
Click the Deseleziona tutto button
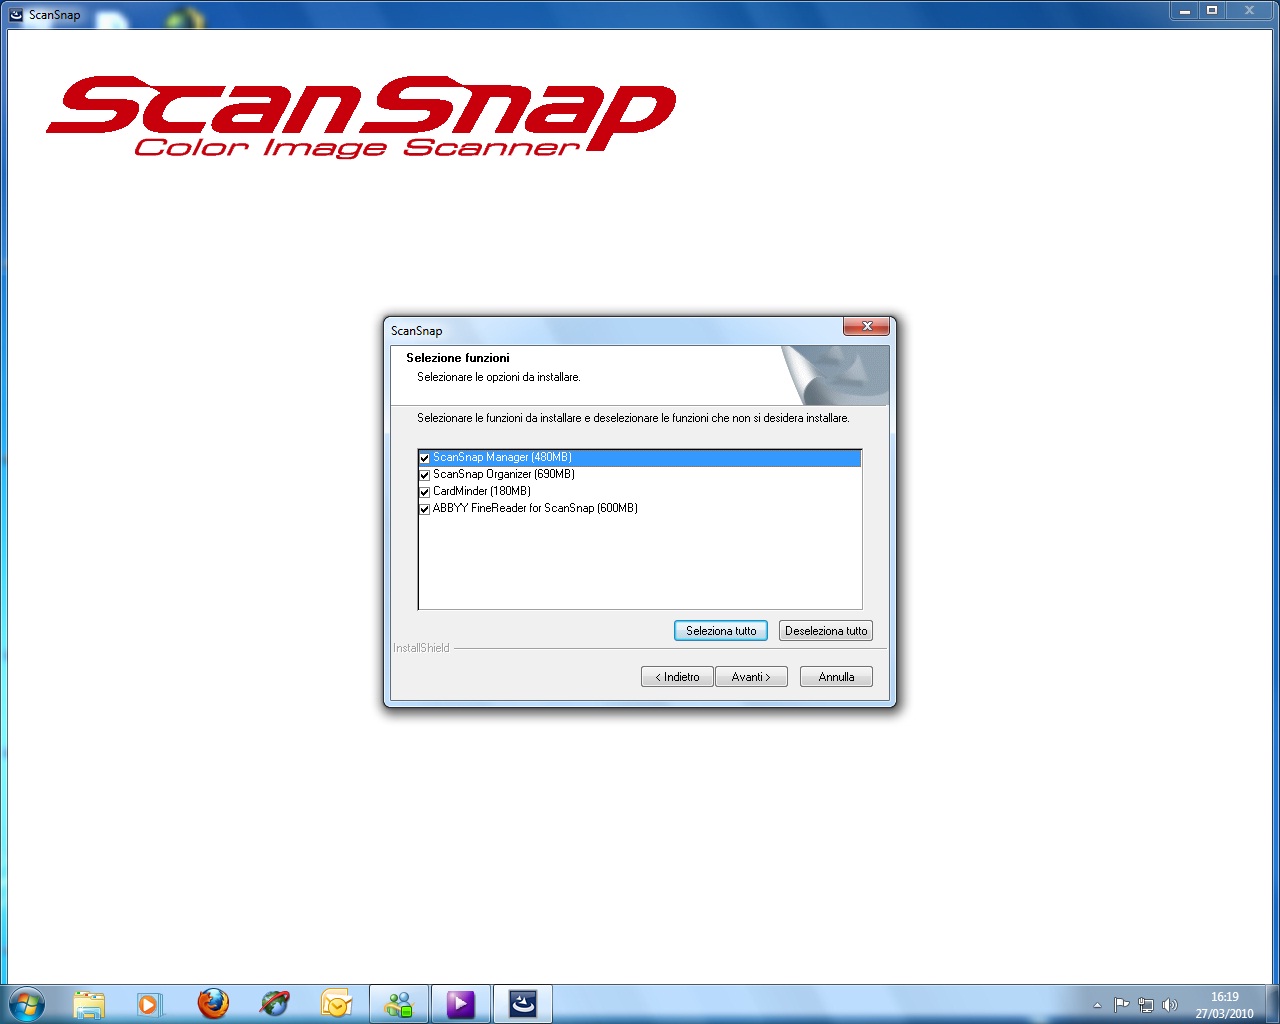[x=826, y=631]
